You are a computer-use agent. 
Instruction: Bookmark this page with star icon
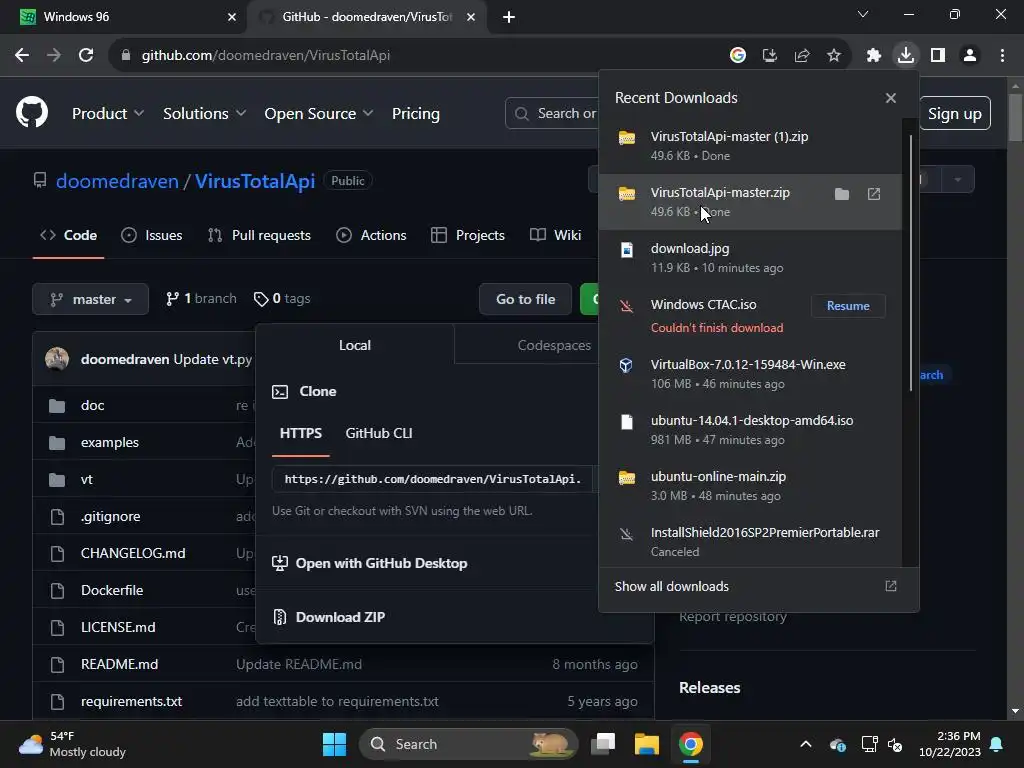pyautogui.click(x=834, y=56)
